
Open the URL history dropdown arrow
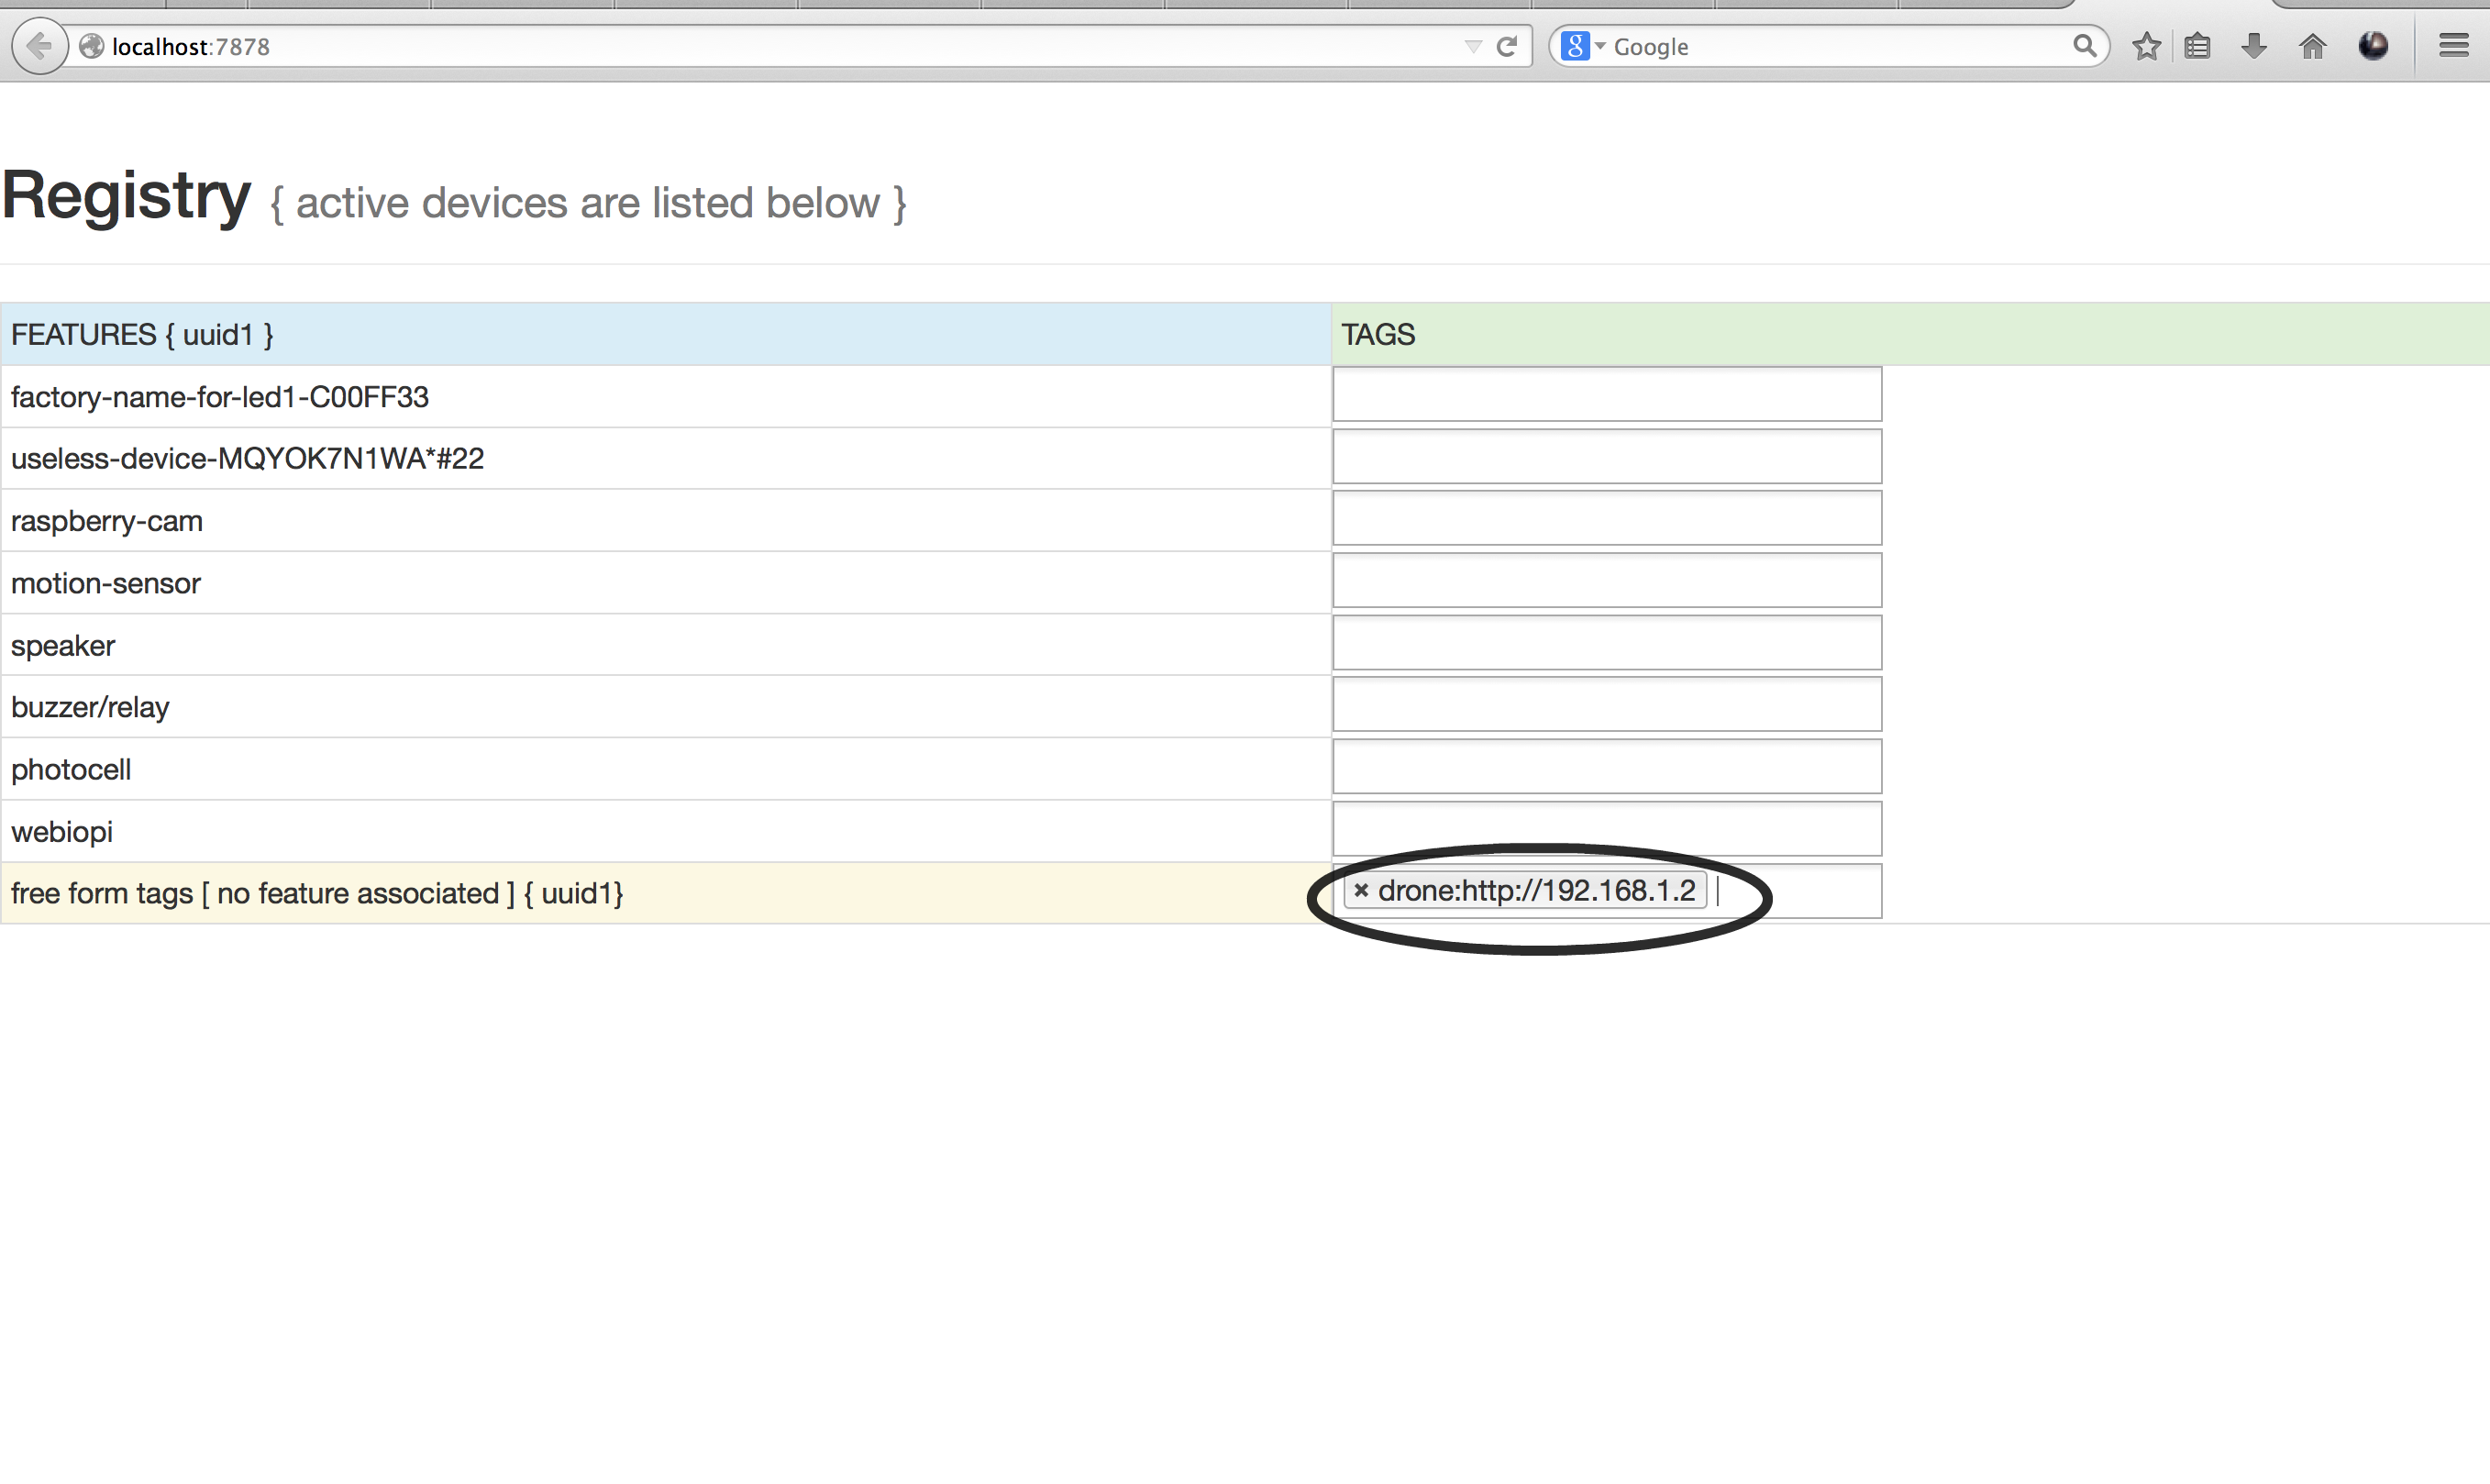(1472, 46)
